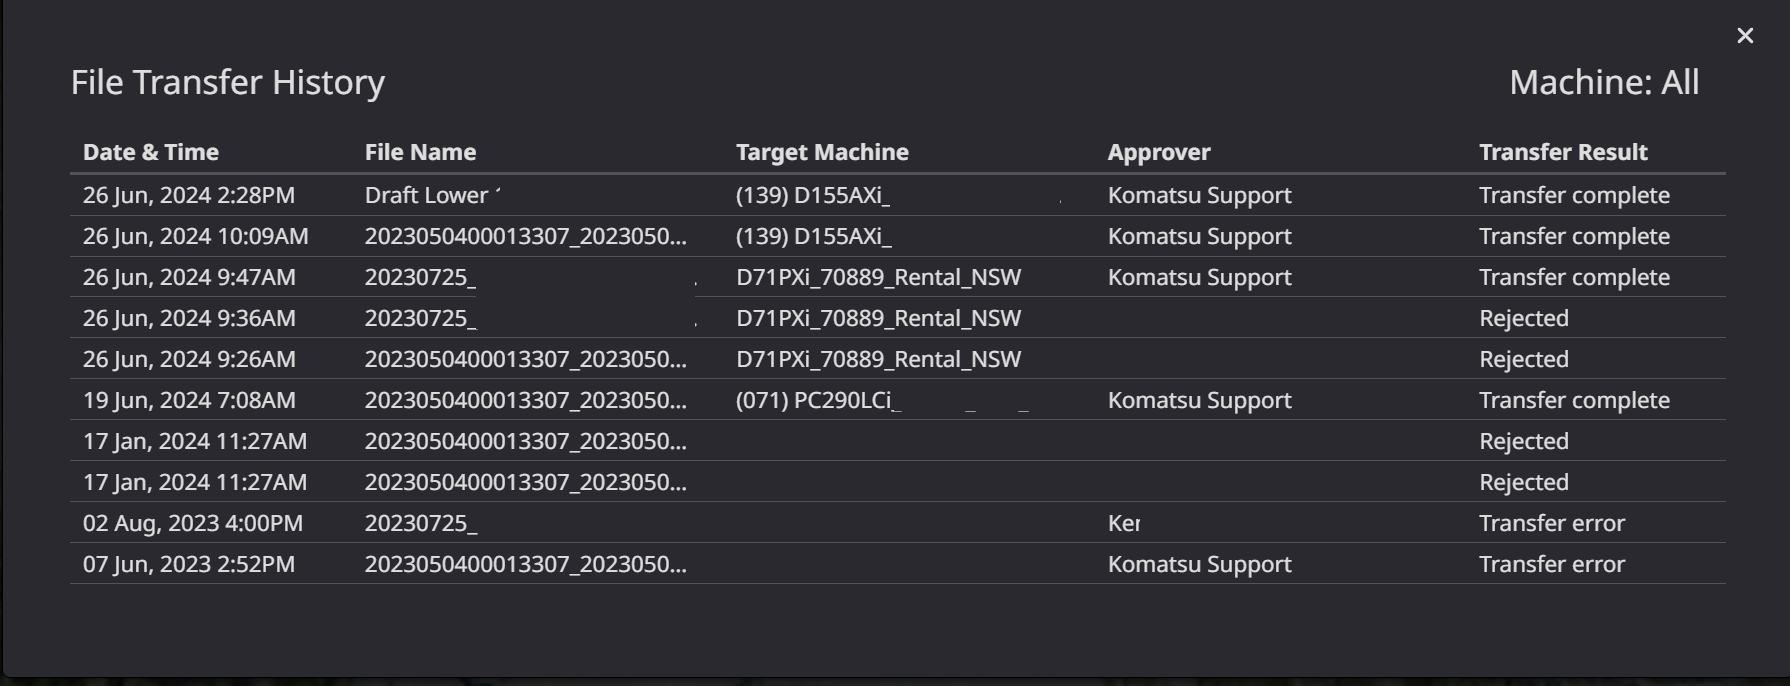This screenshot has height=686, width=1790.
Task: Select the 26 Jun, 2024 10:09AM date cell
Action: [196, 236]
